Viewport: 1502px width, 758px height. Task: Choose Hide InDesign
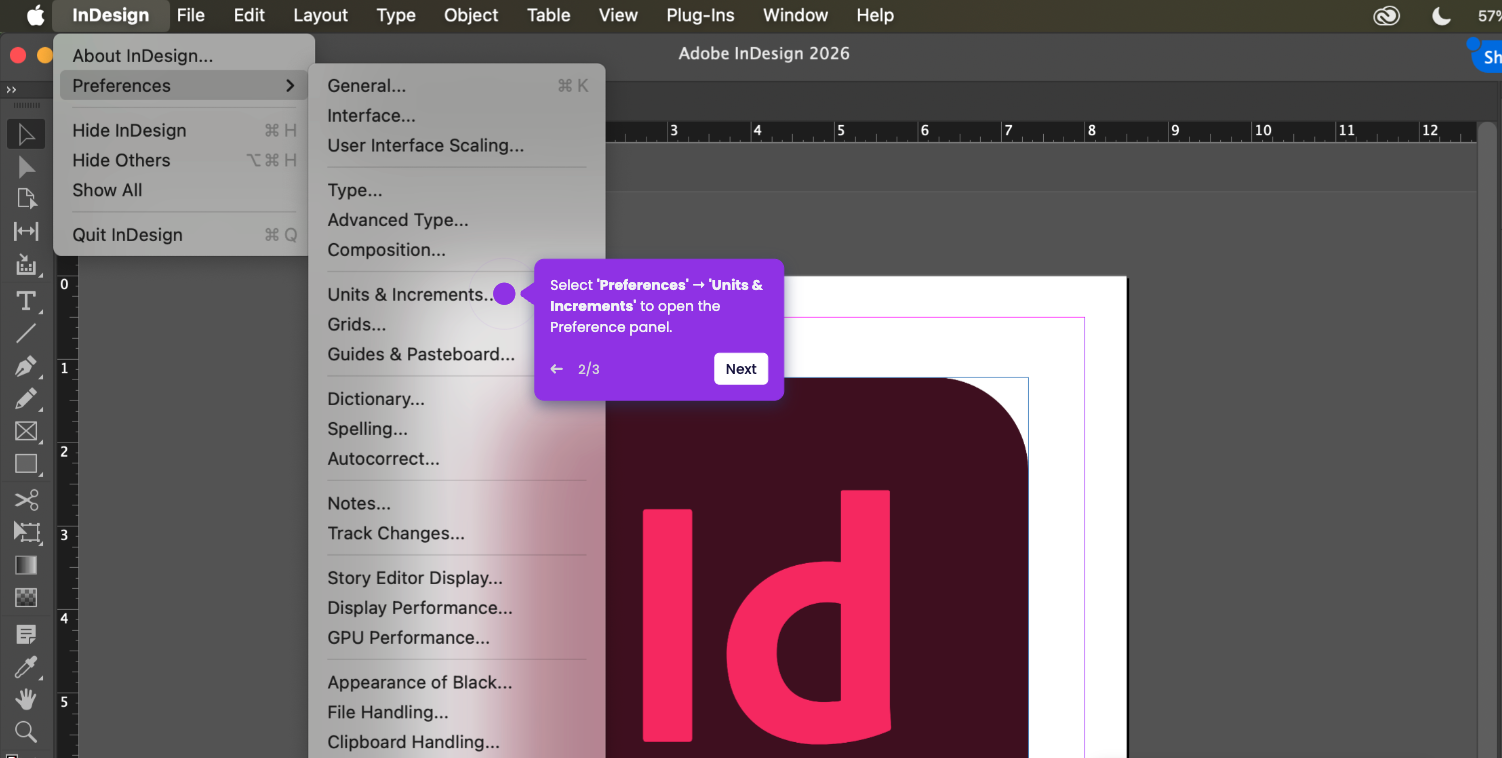pos(184,130)
